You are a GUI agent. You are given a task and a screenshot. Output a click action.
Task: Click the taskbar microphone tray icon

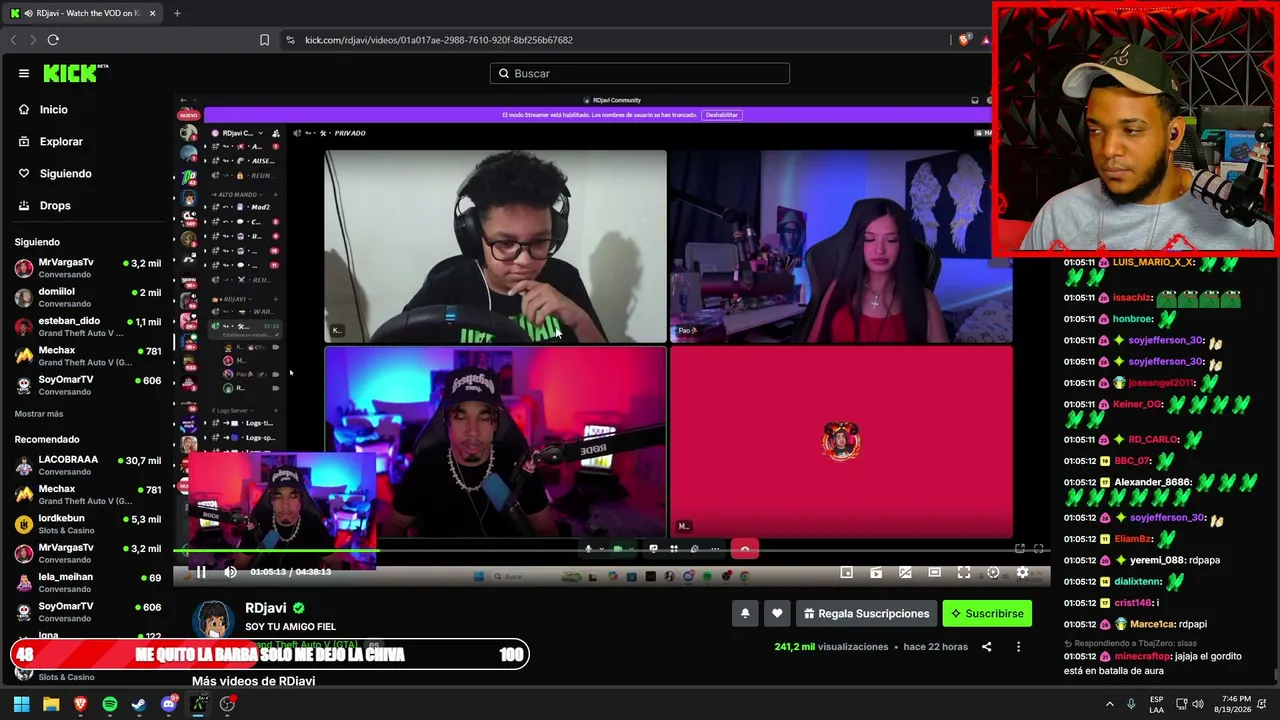pos(1131,704)
